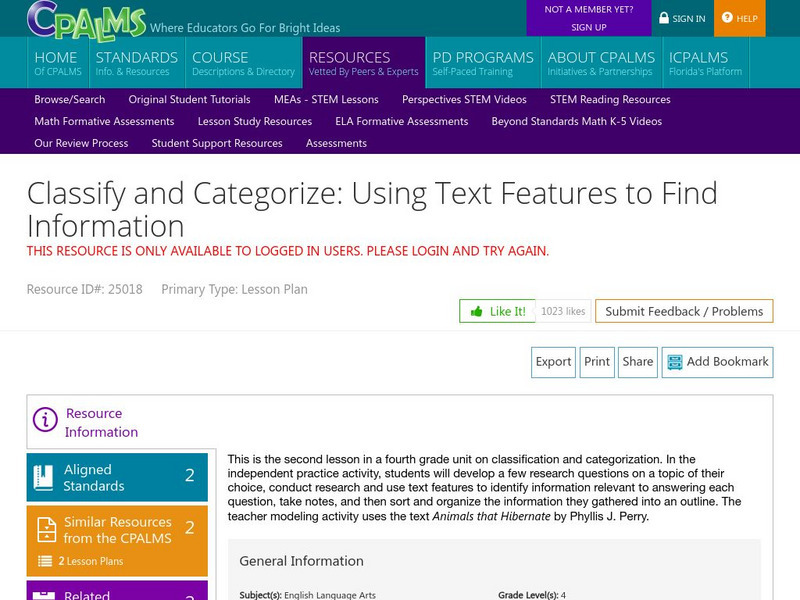Click the Add Bookmark icon

[x=673, y=362]
